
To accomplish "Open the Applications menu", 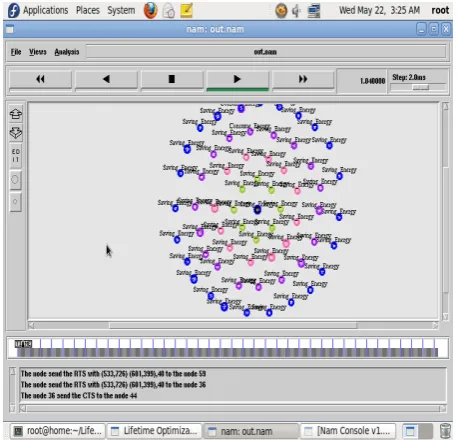I will coord(45,10).
